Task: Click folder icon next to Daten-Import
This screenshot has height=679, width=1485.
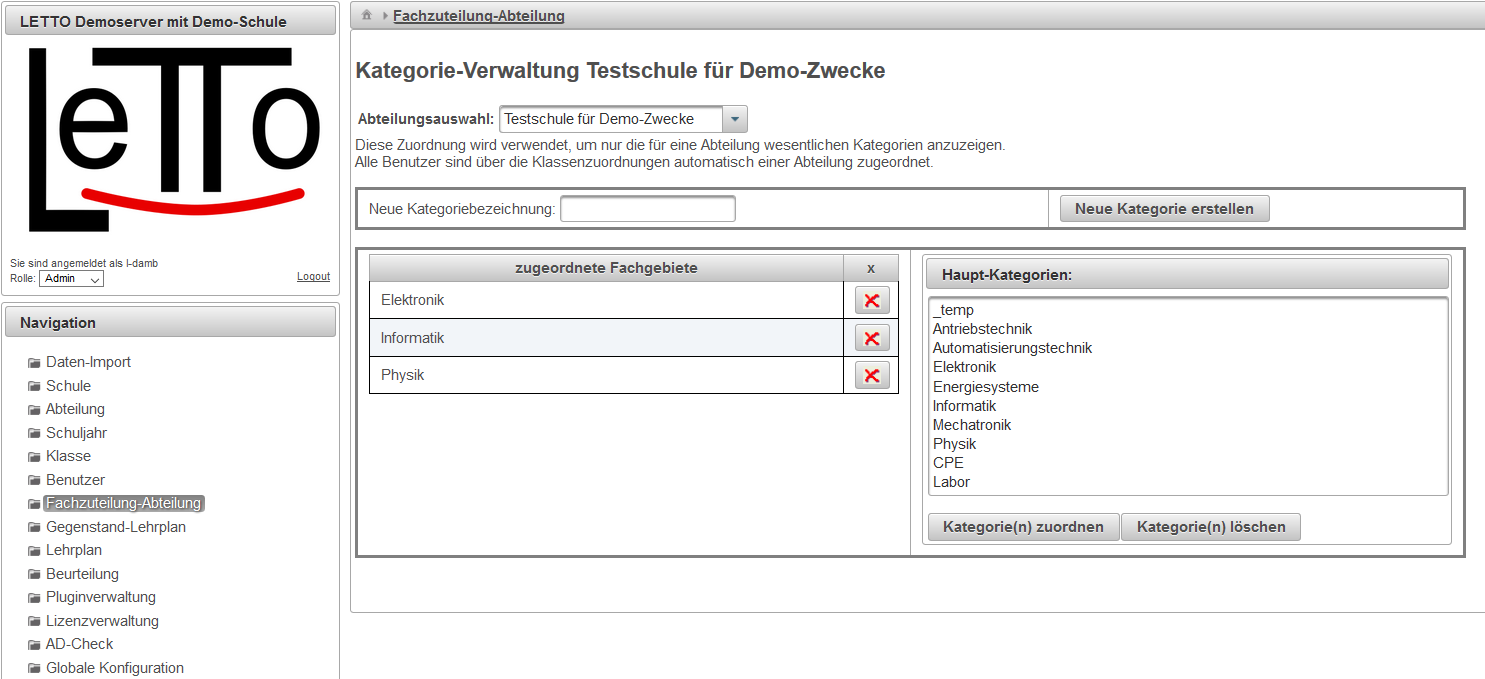Action: (34, 363)
